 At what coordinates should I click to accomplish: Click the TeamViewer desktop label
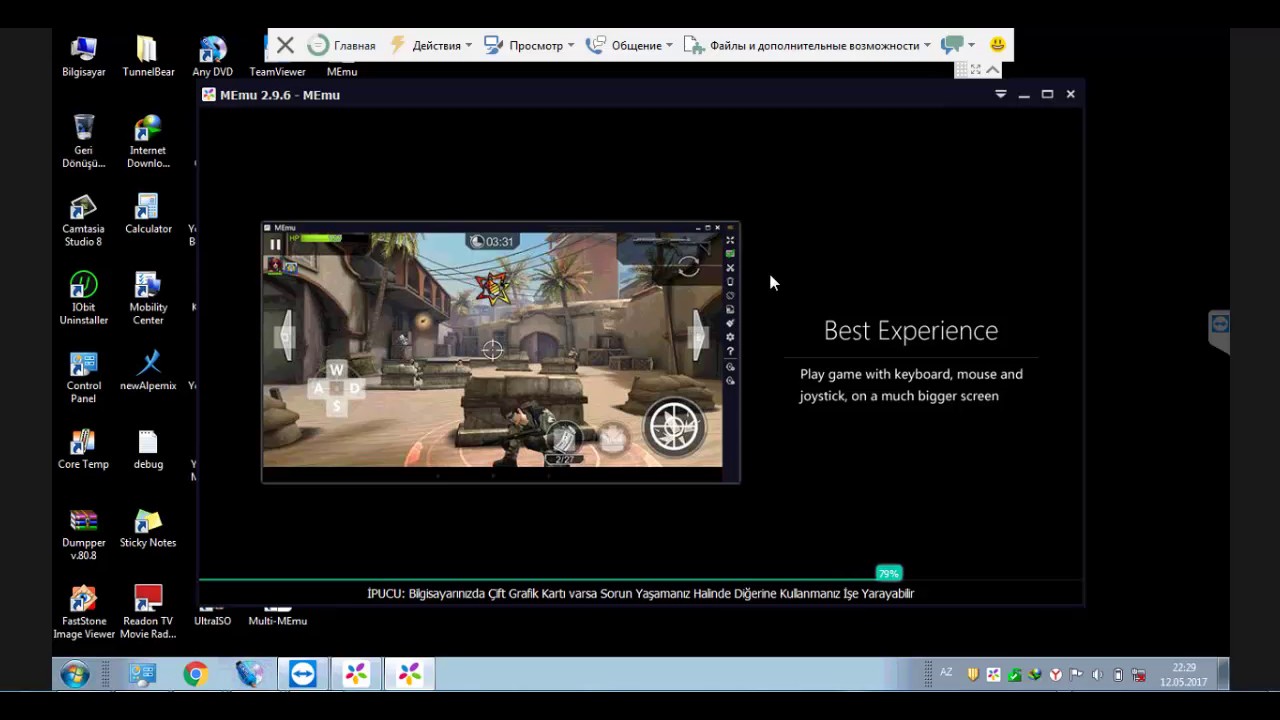277,72
